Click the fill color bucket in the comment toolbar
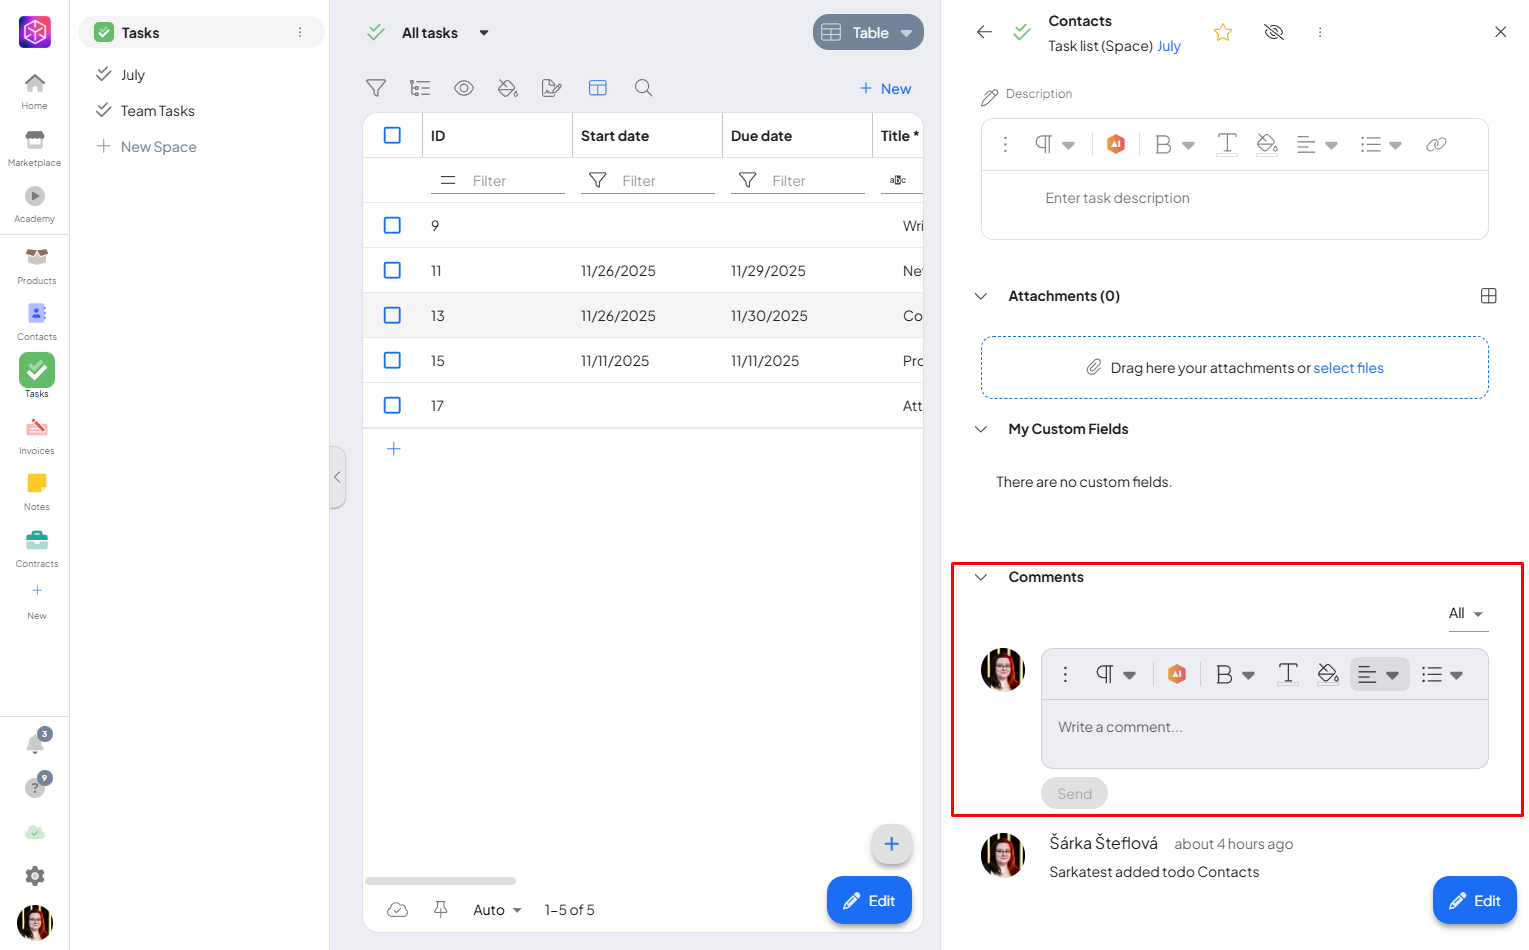 coord(1328,674)
